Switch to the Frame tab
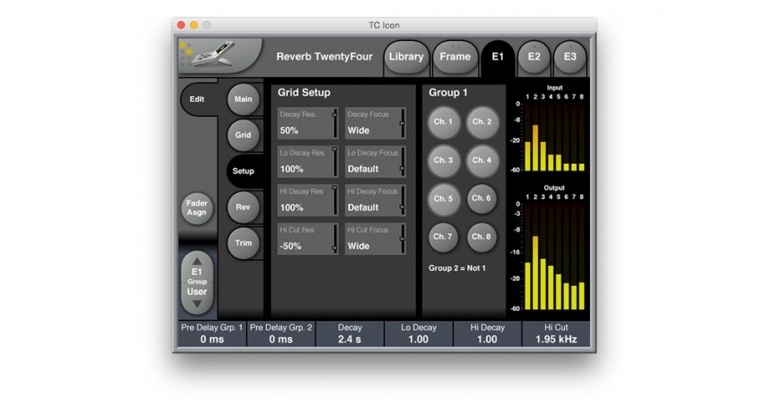The height and width of the screenshot is (418, 770). (455, 57)
